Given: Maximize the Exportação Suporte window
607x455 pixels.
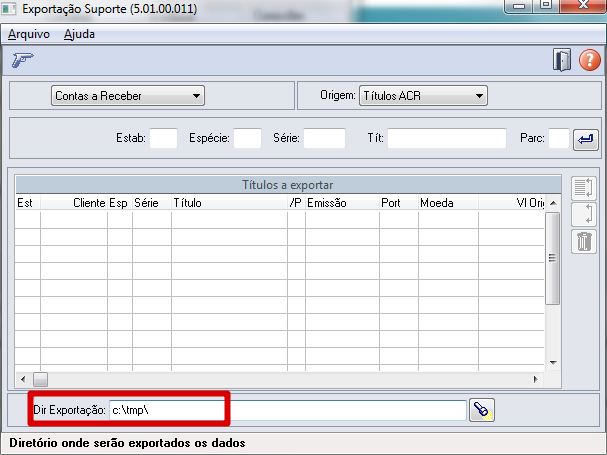Looking at the screenshot, I should point(546,5).
